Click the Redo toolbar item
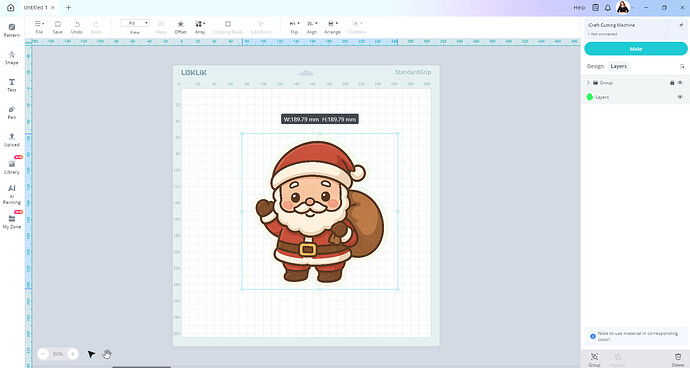The height and width of the screenshot is (368, 690). [x=96, y=27]
